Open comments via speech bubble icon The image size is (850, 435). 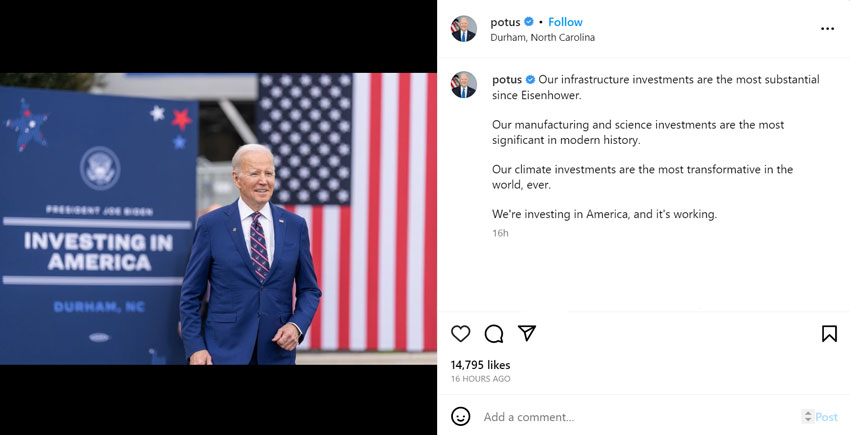(x=494, y=334)
